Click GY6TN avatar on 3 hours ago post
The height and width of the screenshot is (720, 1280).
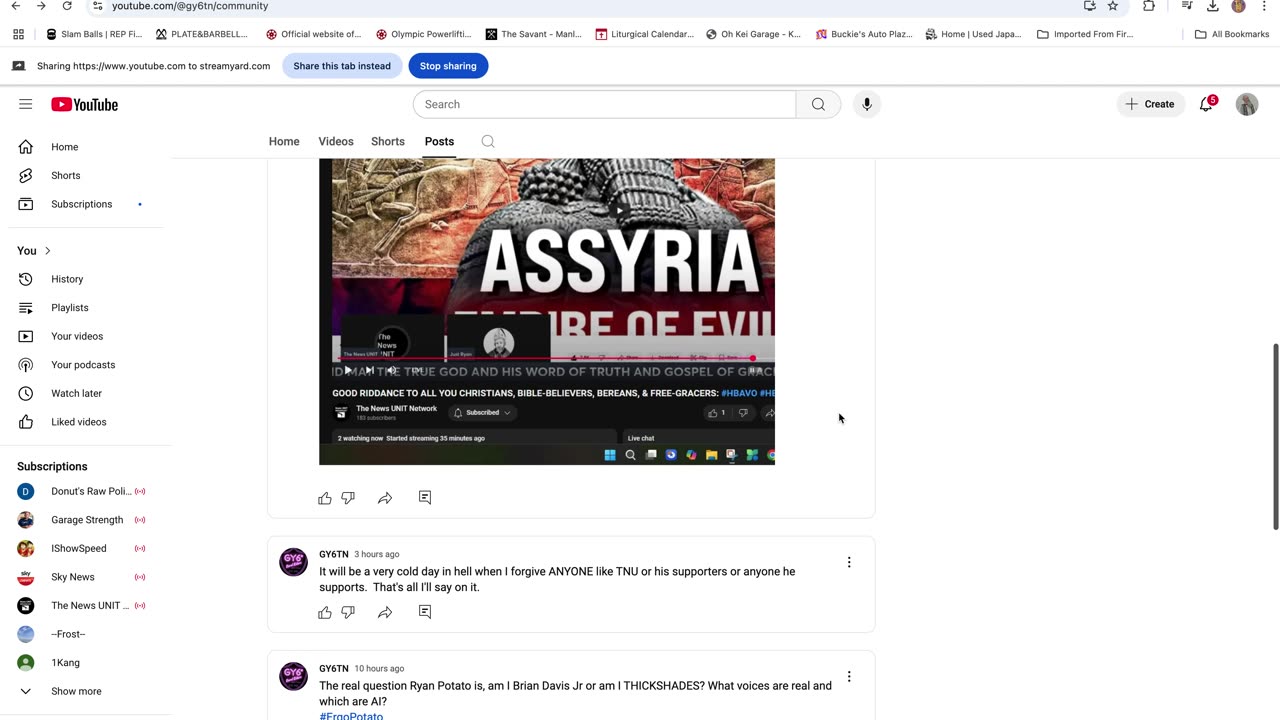(x=293, y=562)
